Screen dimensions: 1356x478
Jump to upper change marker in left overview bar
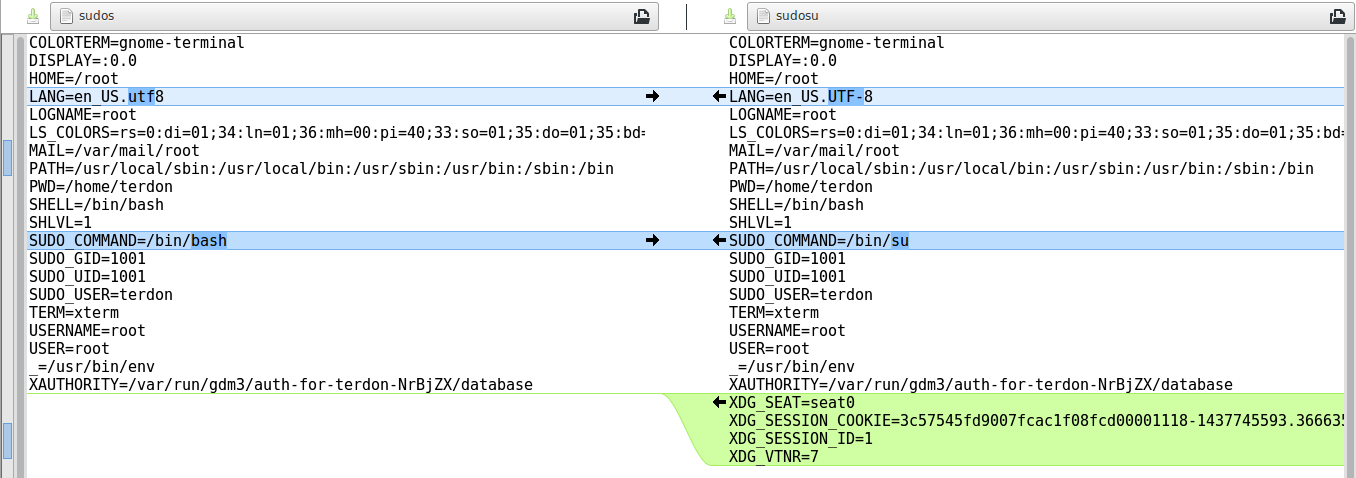pos(8,157)
